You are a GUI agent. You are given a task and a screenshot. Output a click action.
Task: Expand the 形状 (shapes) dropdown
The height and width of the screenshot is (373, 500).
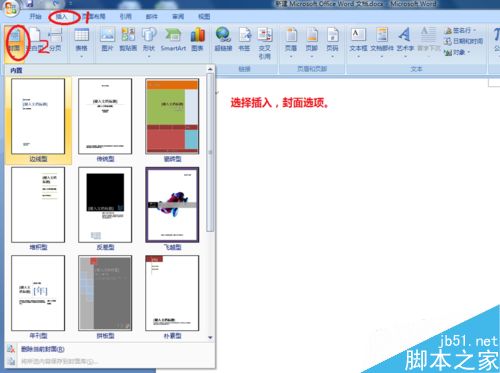click(x=149, y=43)
